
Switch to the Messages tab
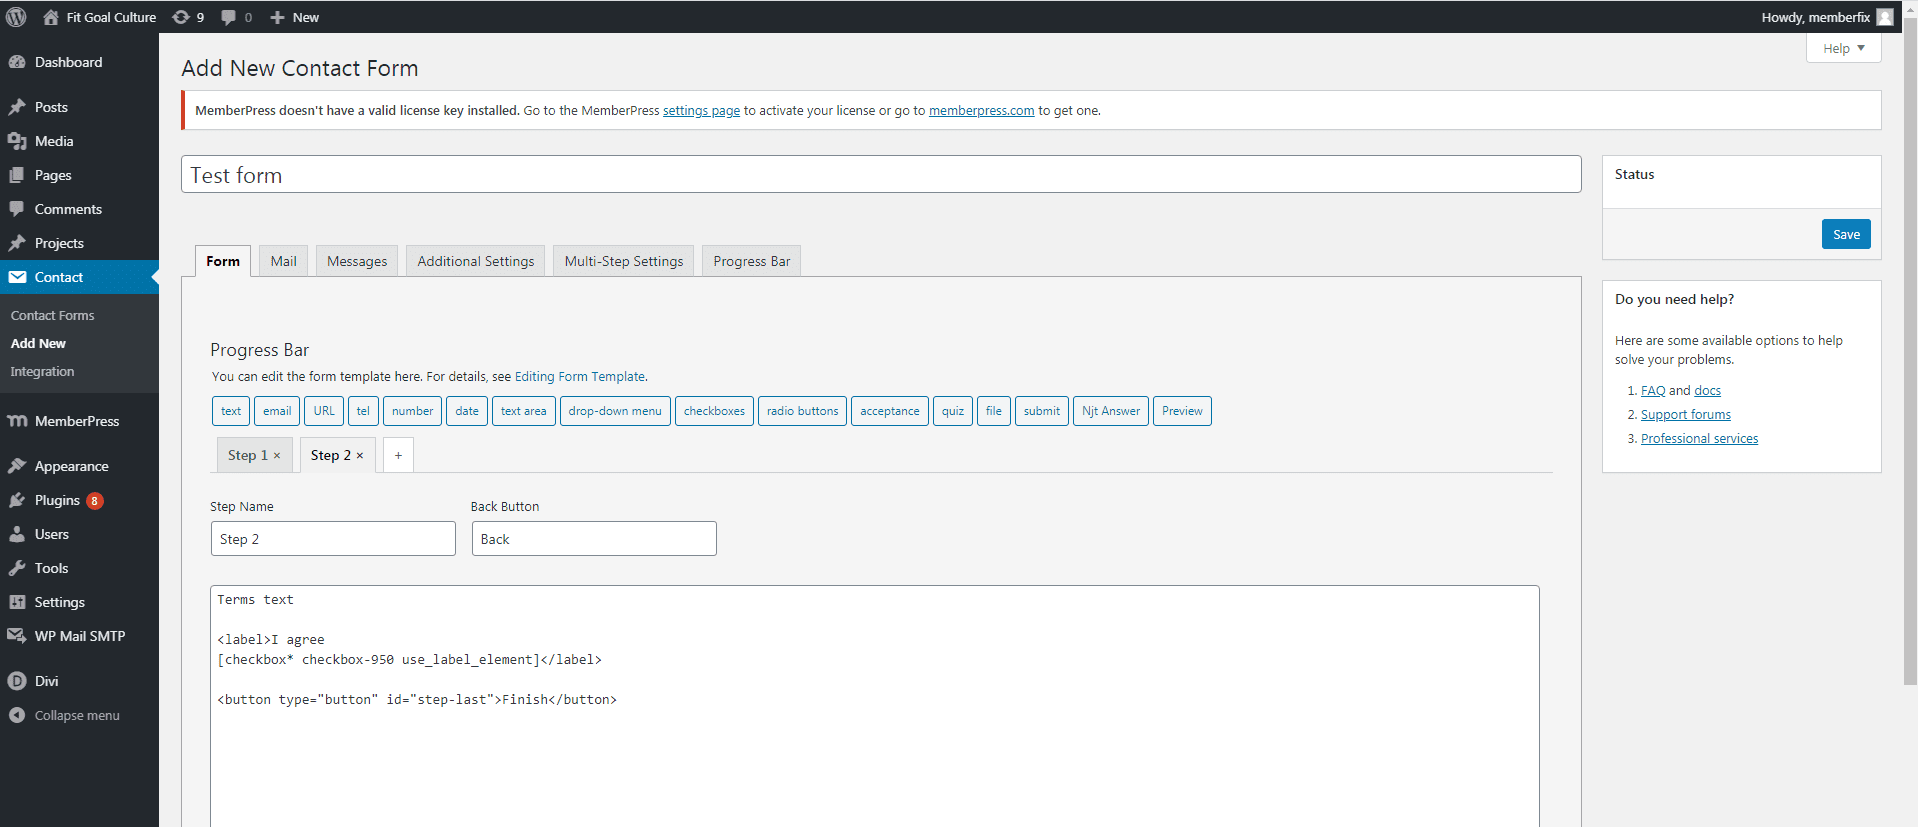pos(357,261)
